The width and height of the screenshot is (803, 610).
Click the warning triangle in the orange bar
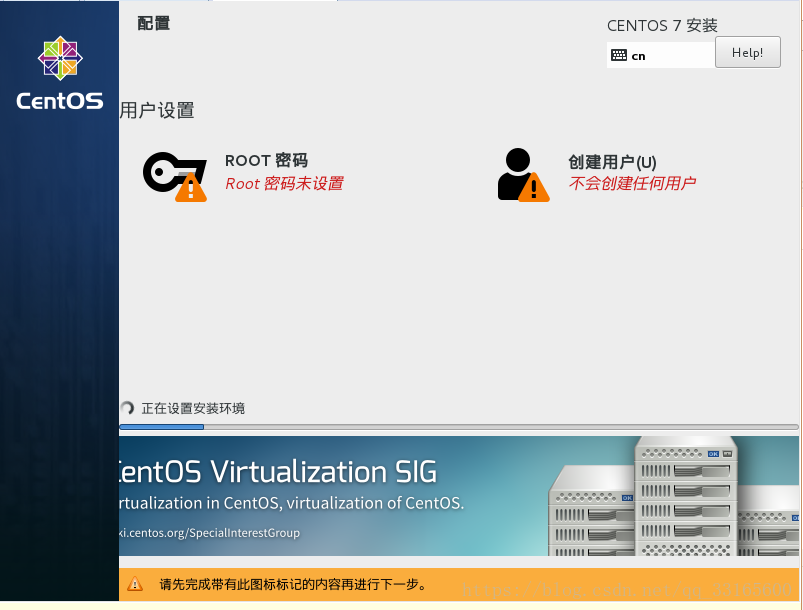click(135, 583)
